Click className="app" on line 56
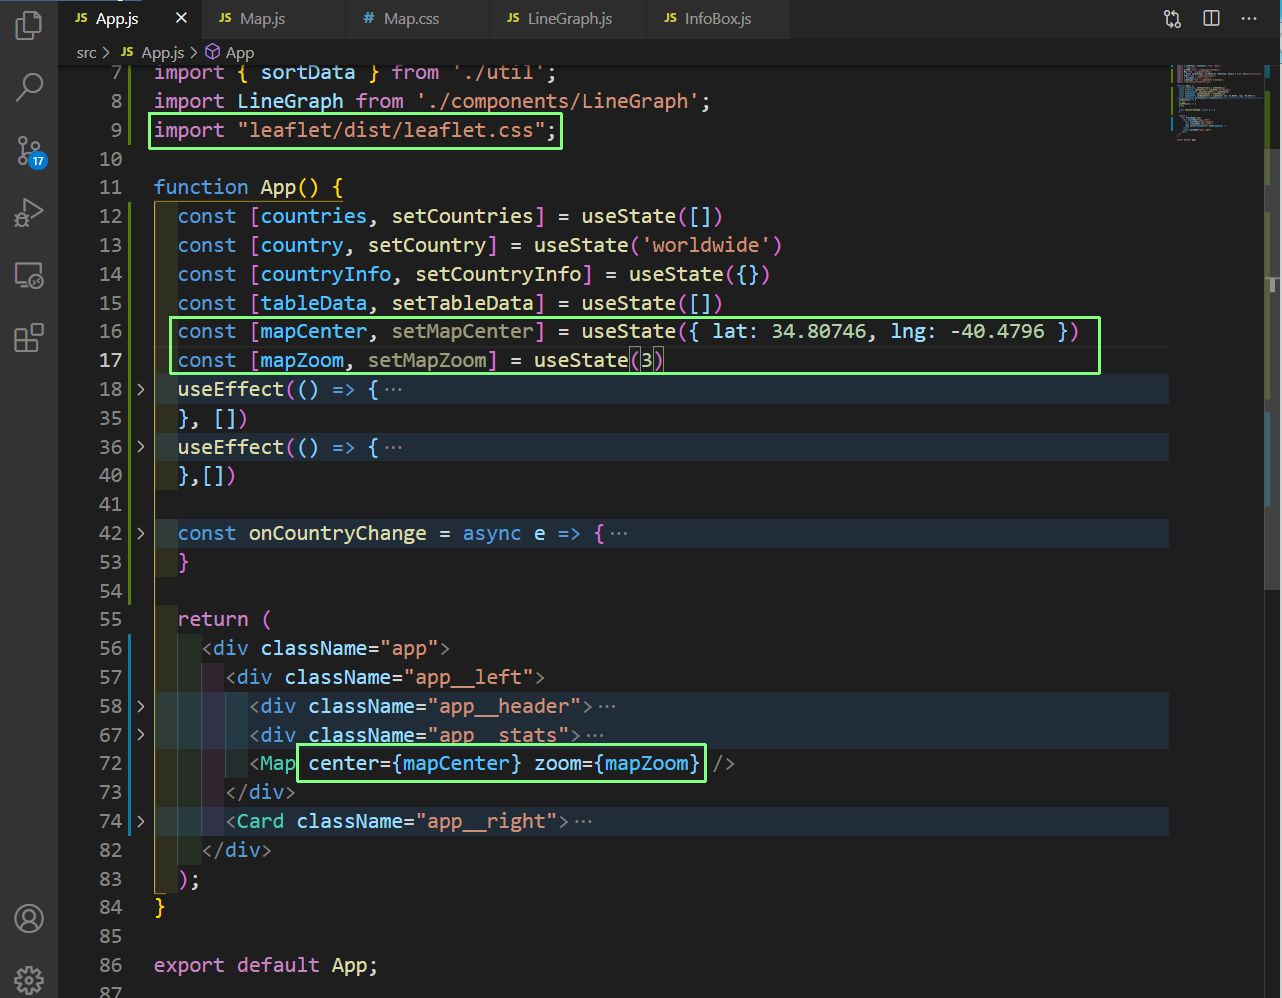The image size is (1282, 998). pos(350,648)
